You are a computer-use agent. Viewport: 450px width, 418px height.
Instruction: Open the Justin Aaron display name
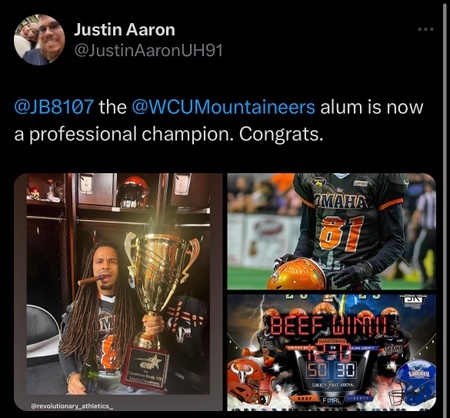coord(124,29)
